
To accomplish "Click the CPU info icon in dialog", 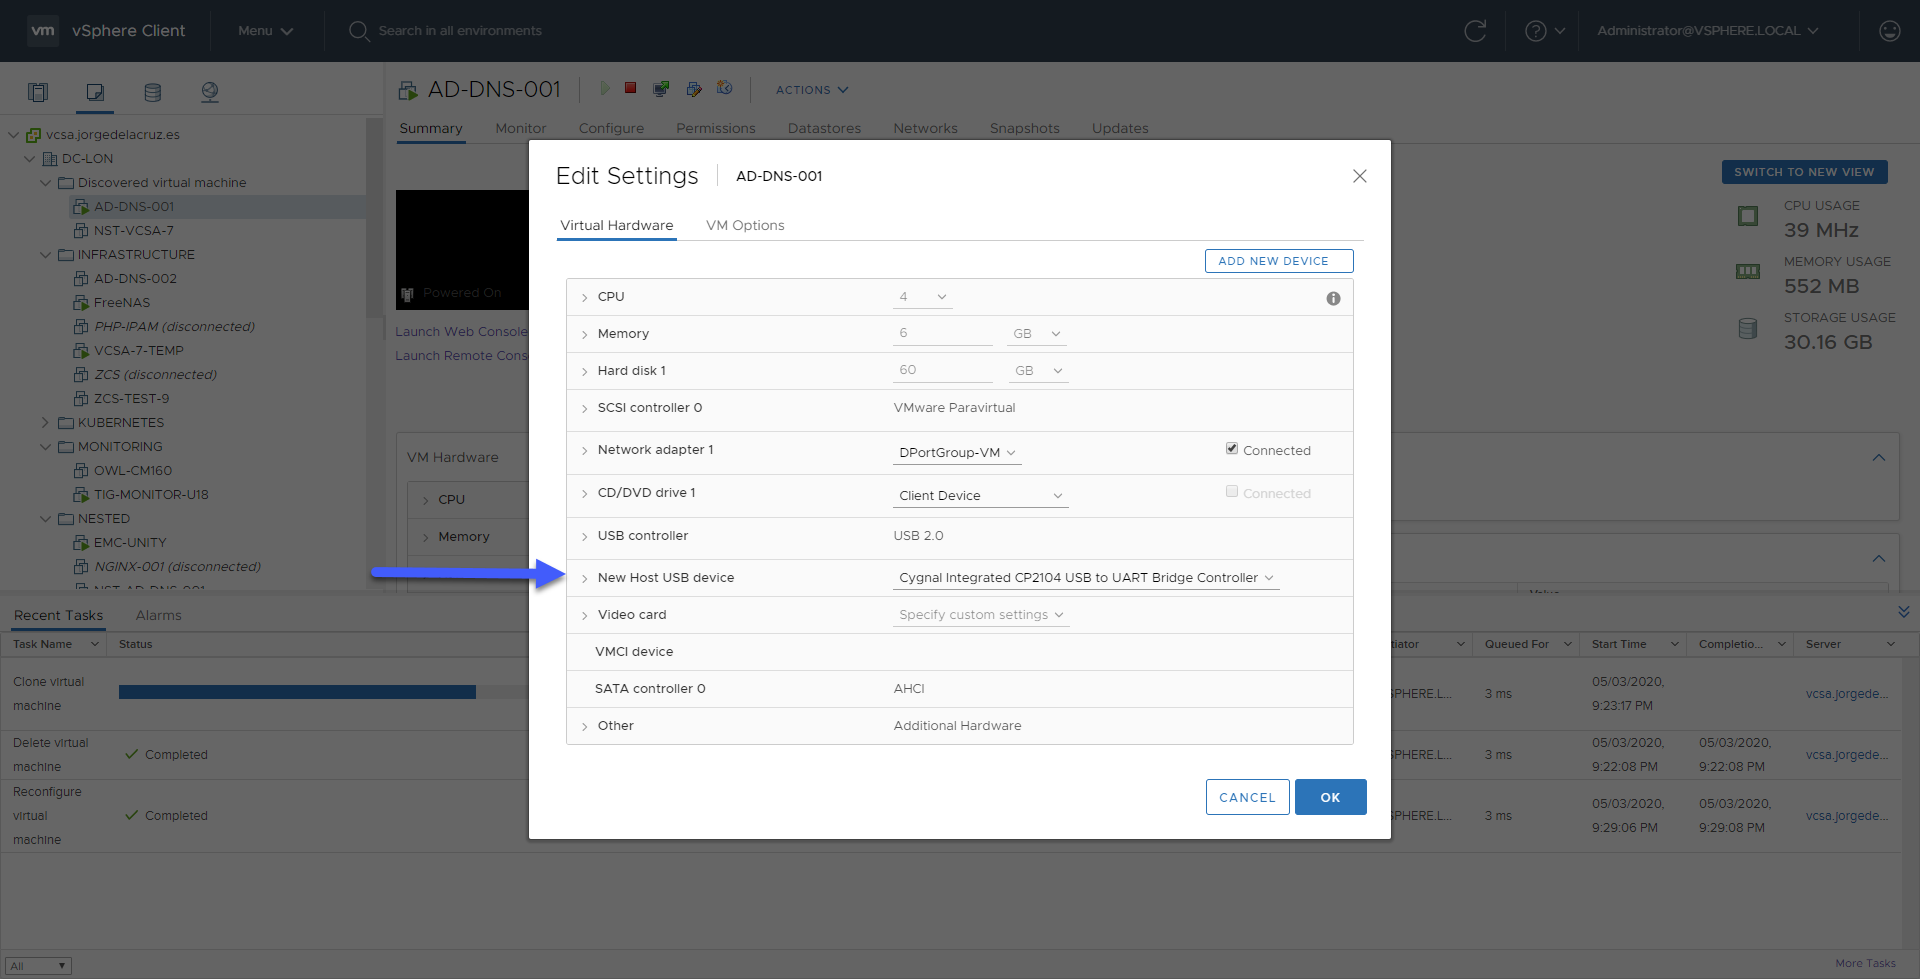I will tap(1333, 298).
